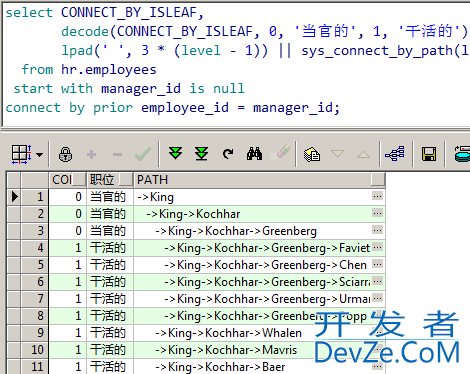Select row number 10 header
This screenshot has width=470, height=374.
[35, 350]
